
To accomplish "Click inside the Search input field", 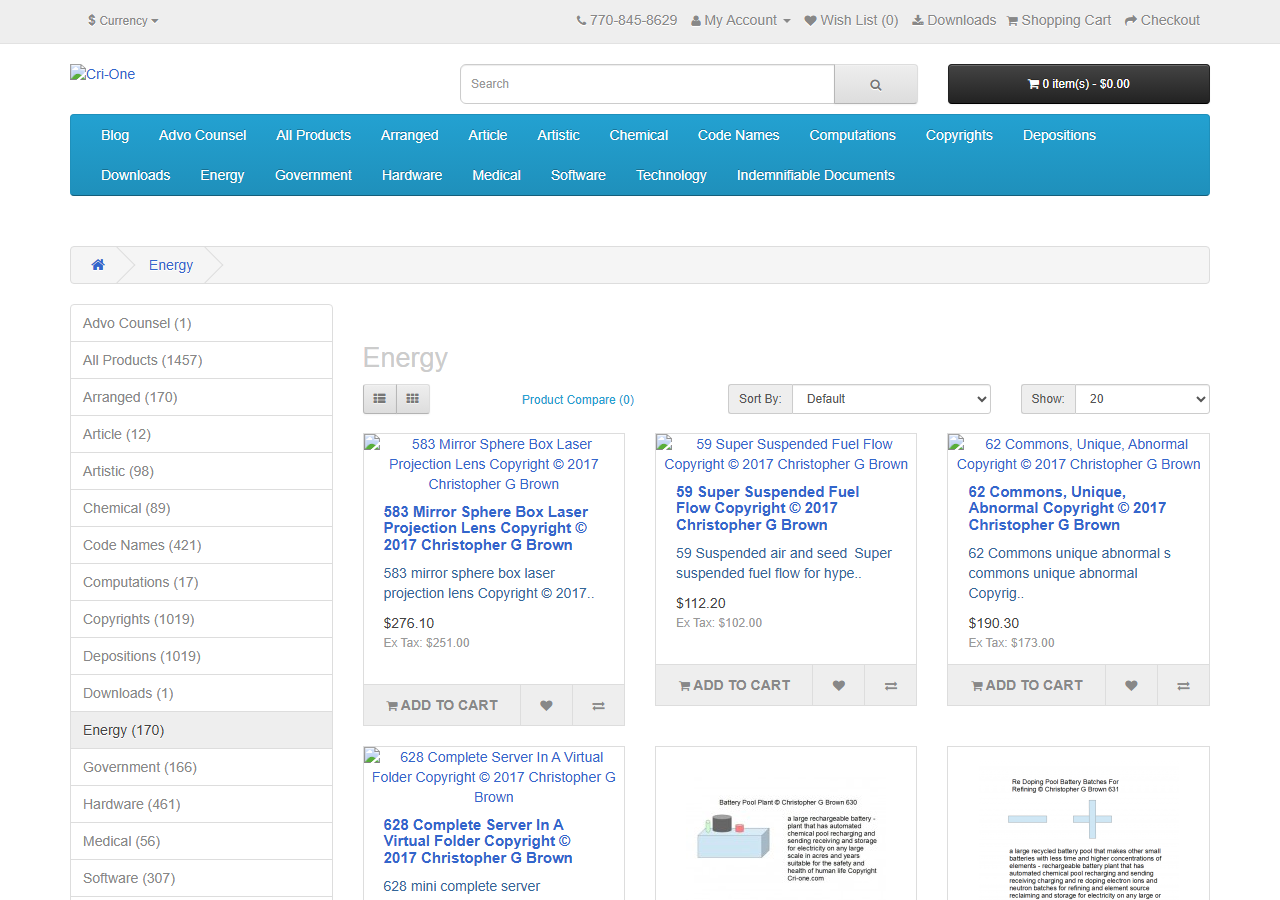I will [x=647, y=84].
